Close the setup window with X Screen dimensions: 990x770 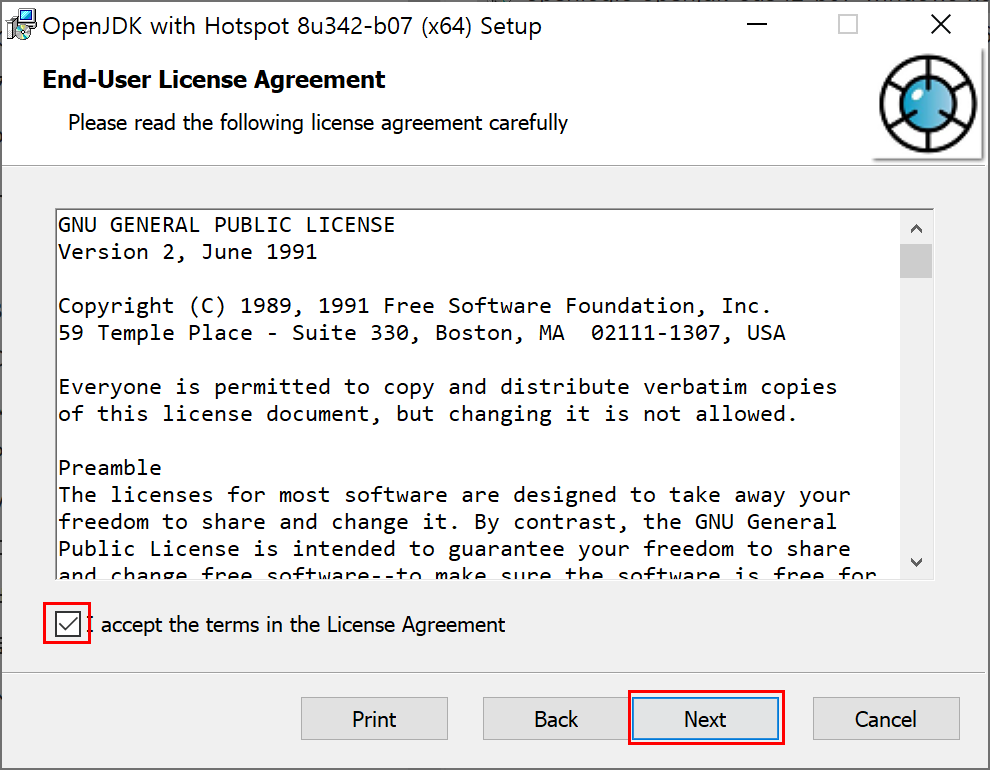pos(941,25)
